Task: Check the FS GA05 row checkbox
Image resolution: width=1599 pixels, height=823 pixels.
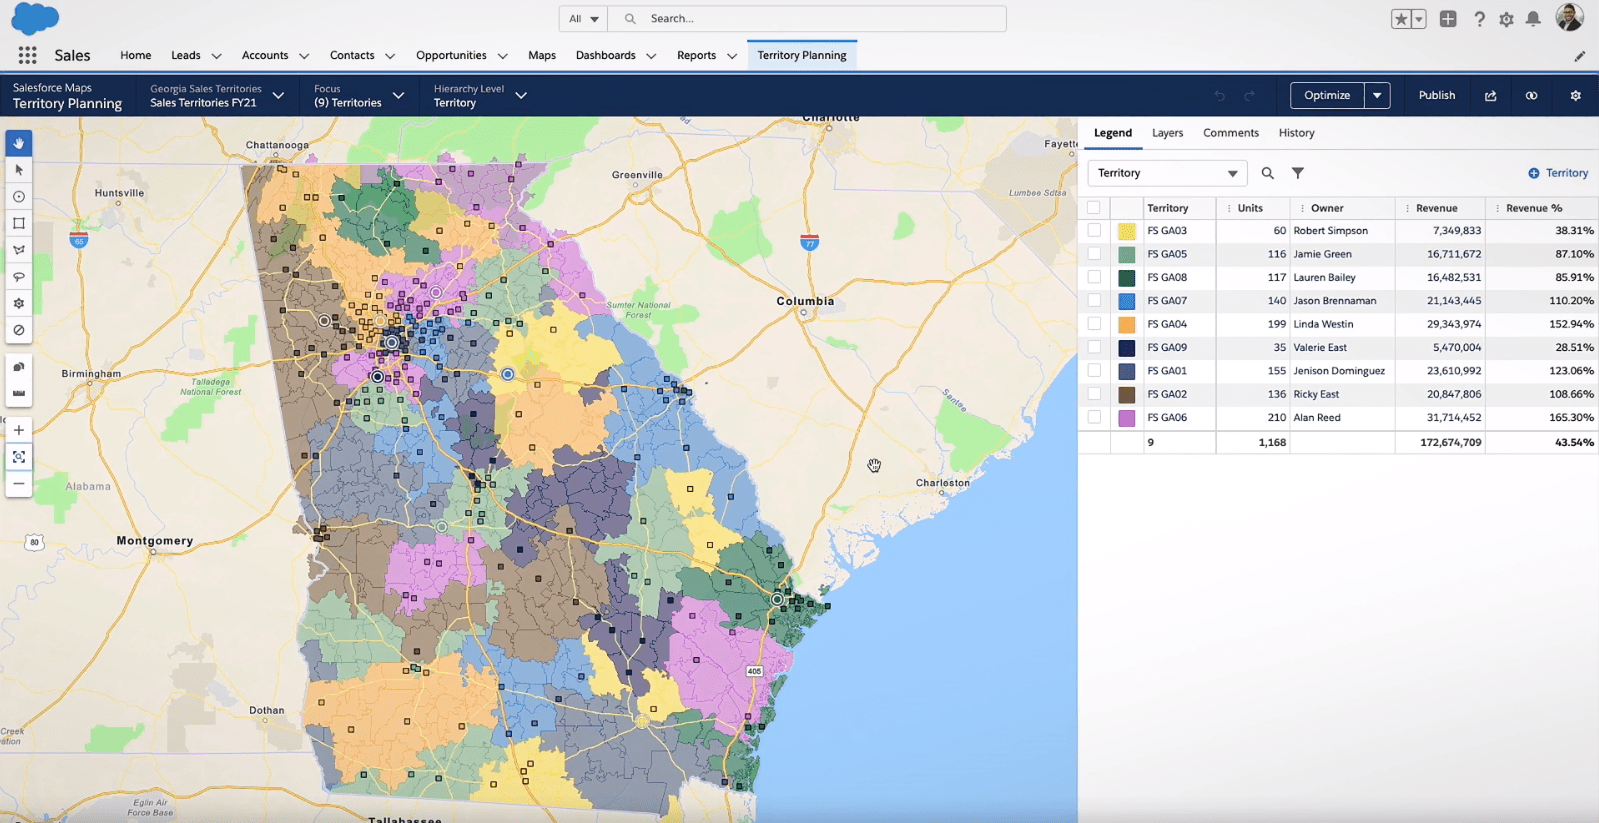Action: [x=1094, y=254]
